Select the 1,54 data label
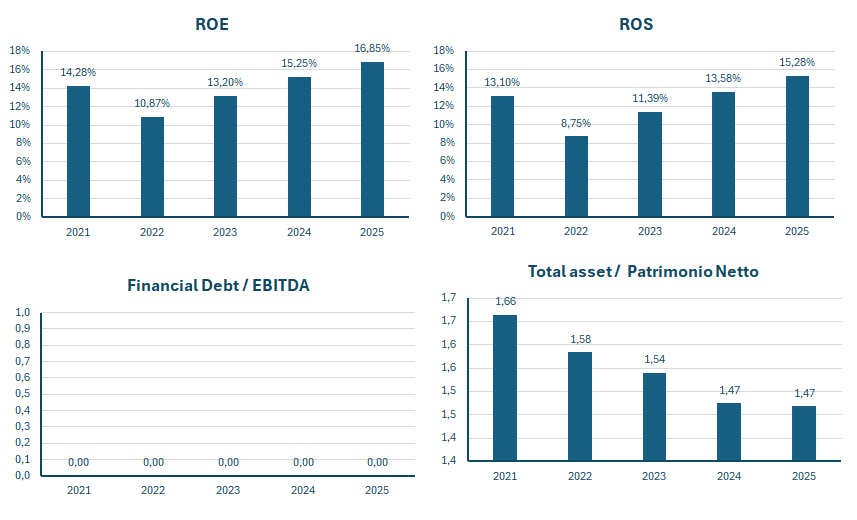857x520 pixels. 655,359
